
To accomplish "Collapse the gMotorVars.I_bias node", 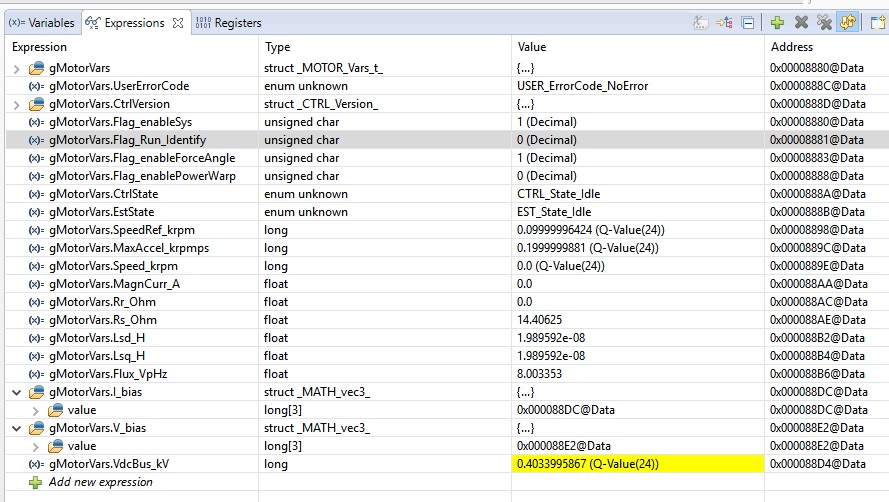I will point(16,392).
